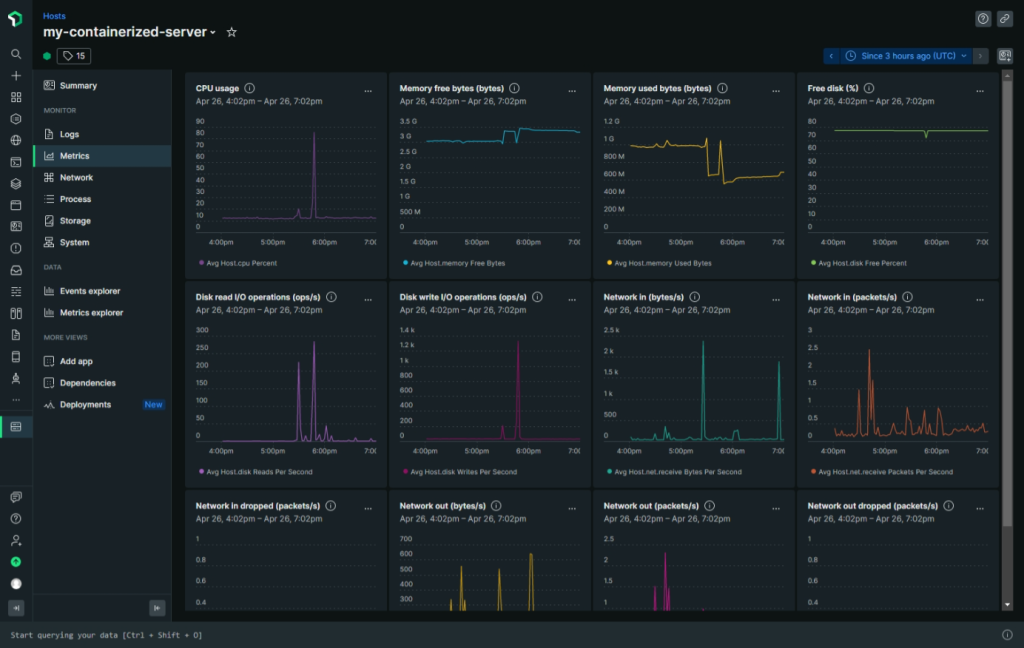This screenshot has width=1024, height=648.
Task: Select the Metrics nav item
Action: pos(103,156)
